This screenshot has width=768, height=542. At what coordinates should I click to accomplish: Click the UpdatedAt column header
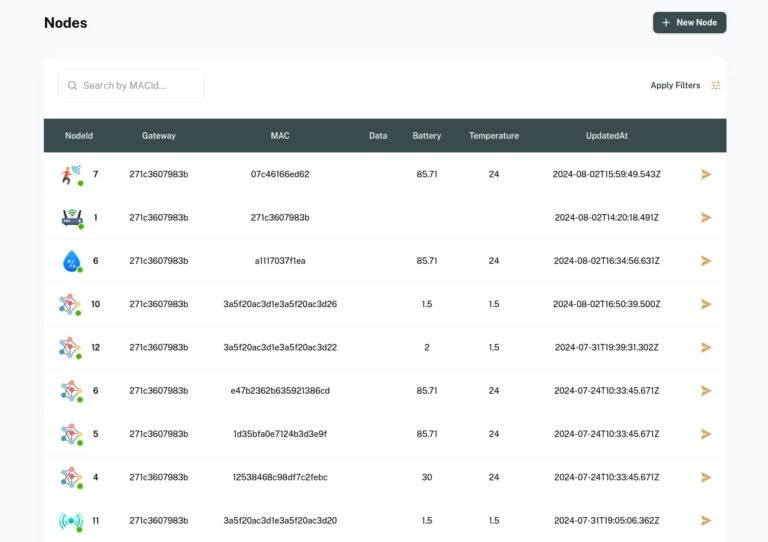coord(607,136)
